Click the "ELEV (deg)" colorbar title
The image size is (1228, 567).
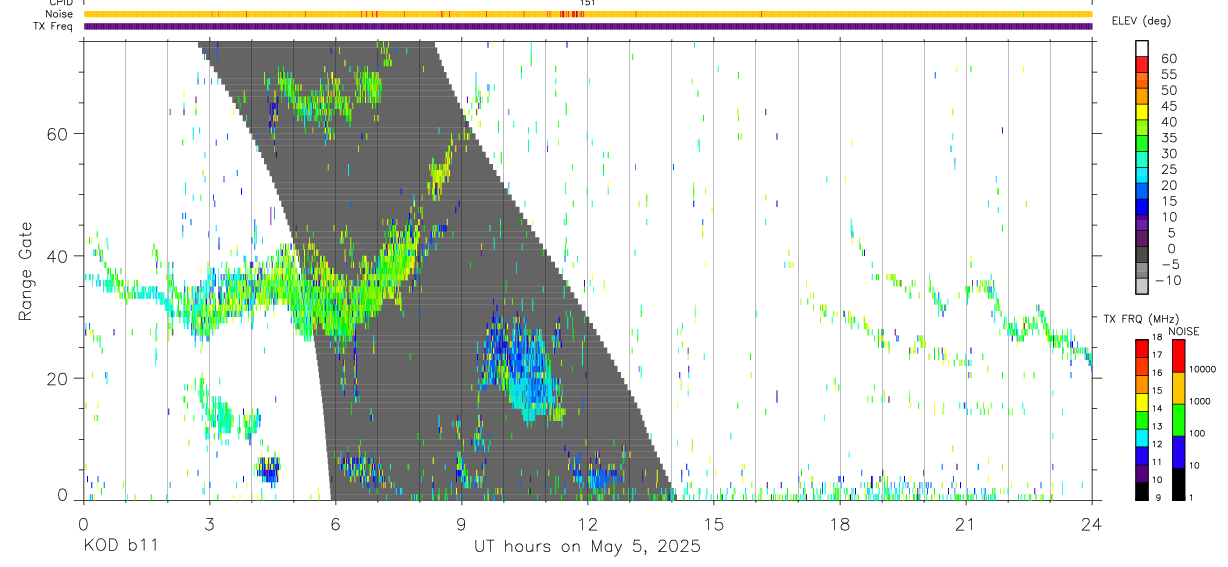coord(1141,21)
